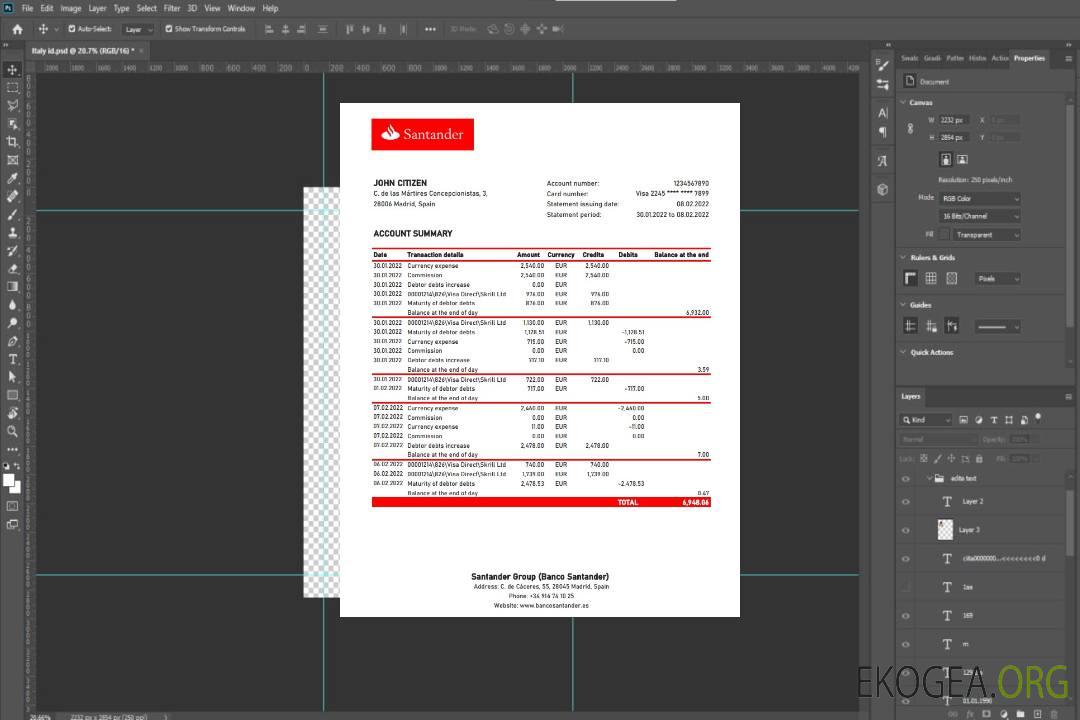
Task: Select the Brush tool
Action: (x=12, y=214)
